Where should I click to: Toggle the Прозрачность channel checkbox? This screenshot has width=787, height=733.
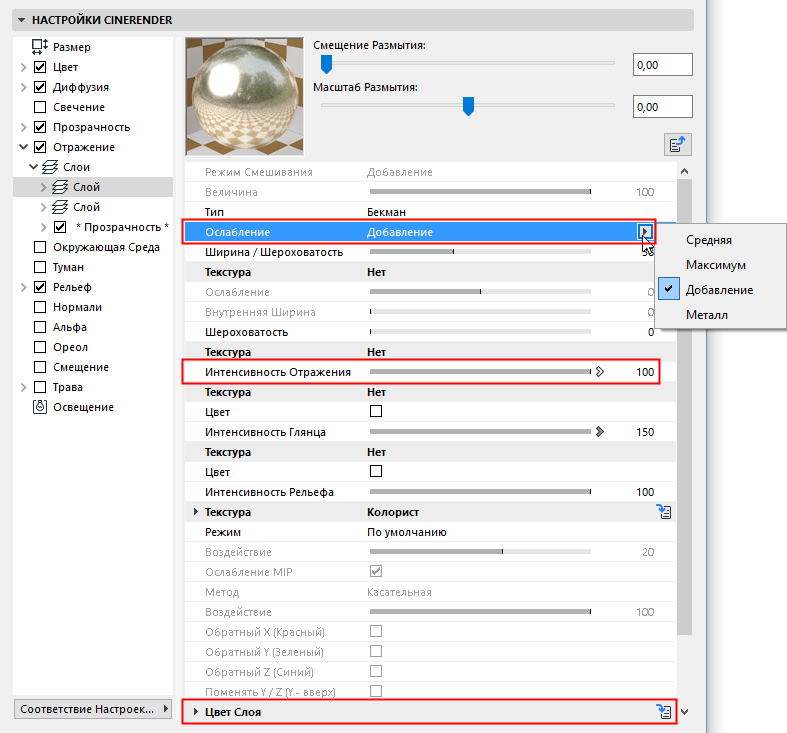(x=40, y=127)
